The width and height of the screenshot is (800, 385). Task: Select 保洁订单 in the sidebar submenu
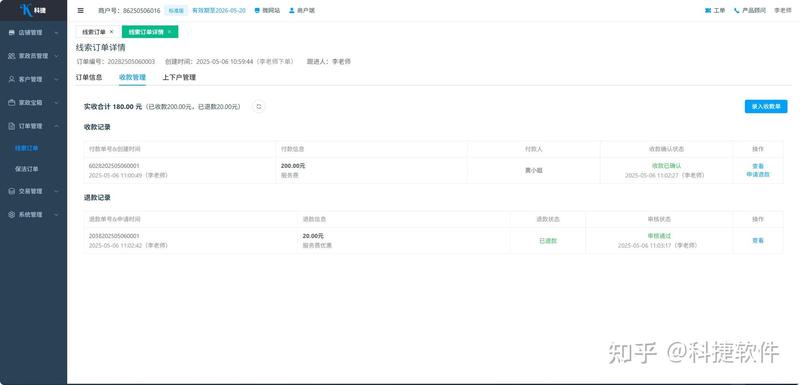(27, 169)
